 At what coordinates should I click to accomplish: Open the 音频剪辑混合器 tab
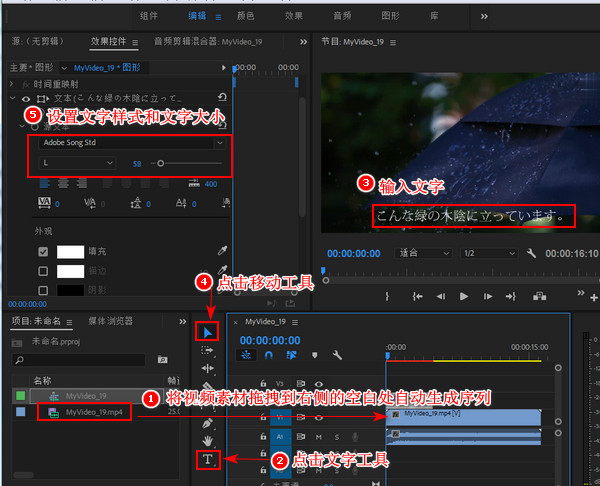coord(208,41)
